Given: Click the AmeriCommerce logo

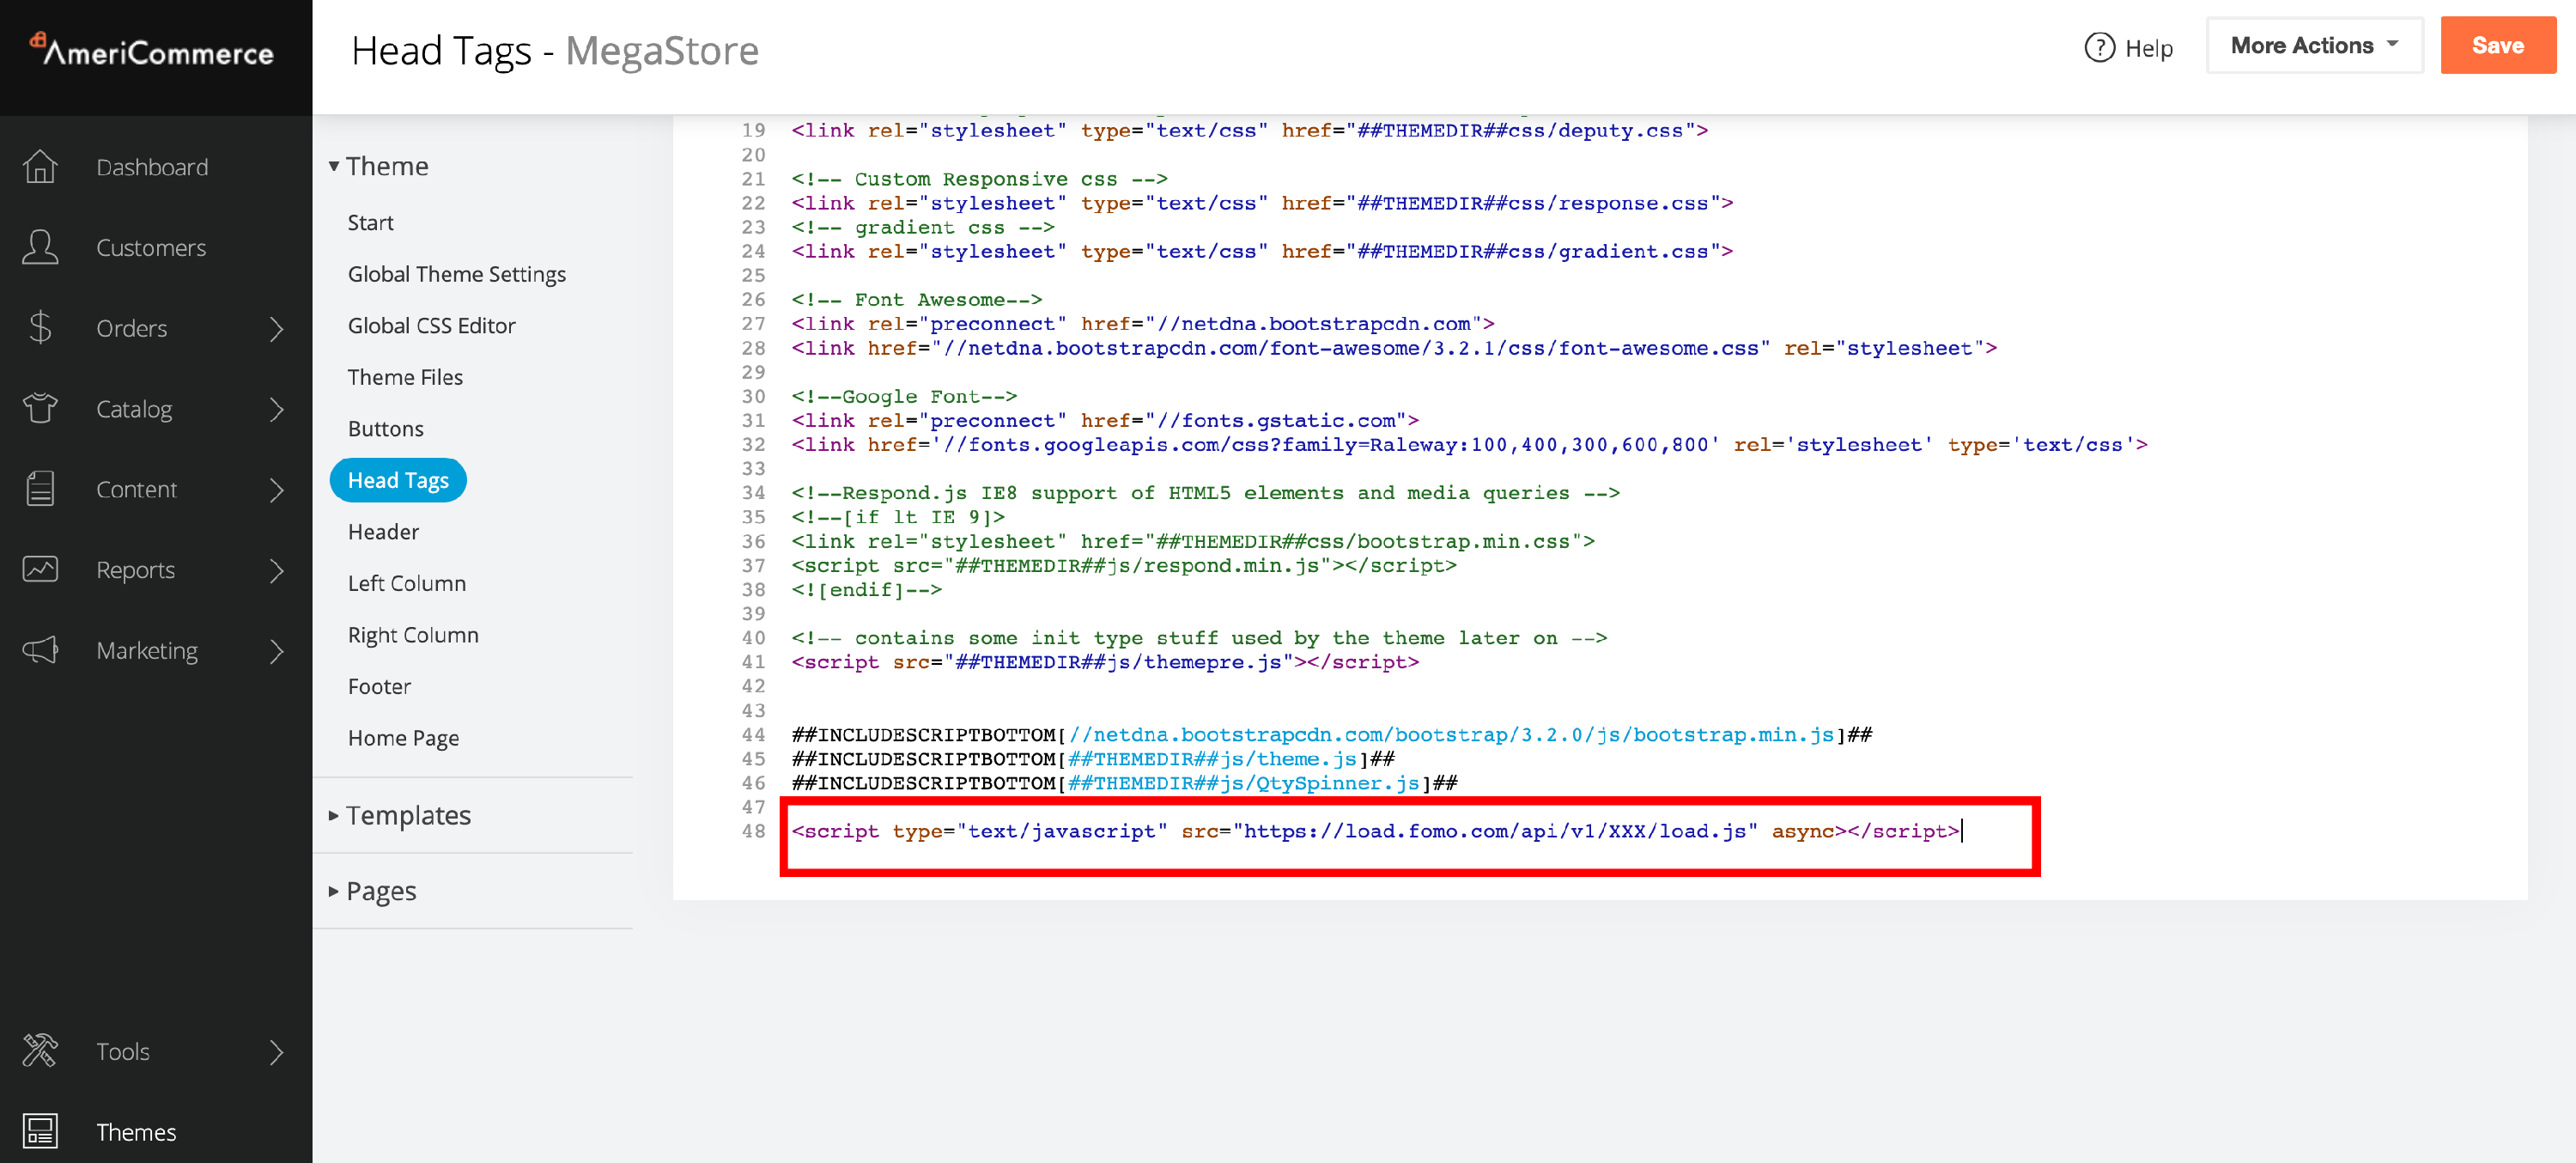Looking at the screenshot, I should pos(152,50).
